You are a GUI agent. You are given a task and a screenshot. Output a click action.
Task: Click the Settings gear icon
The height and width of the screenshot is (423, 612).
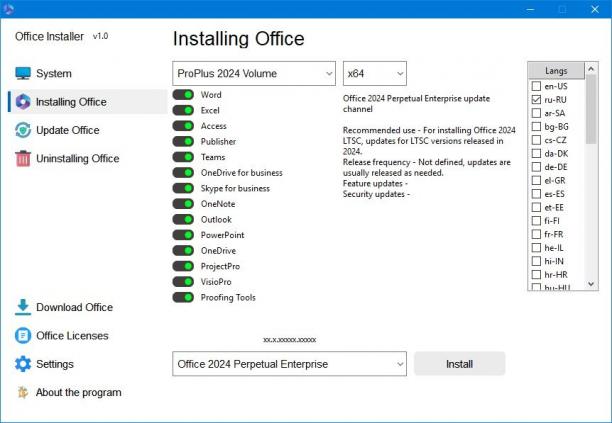tap(23, 364)
